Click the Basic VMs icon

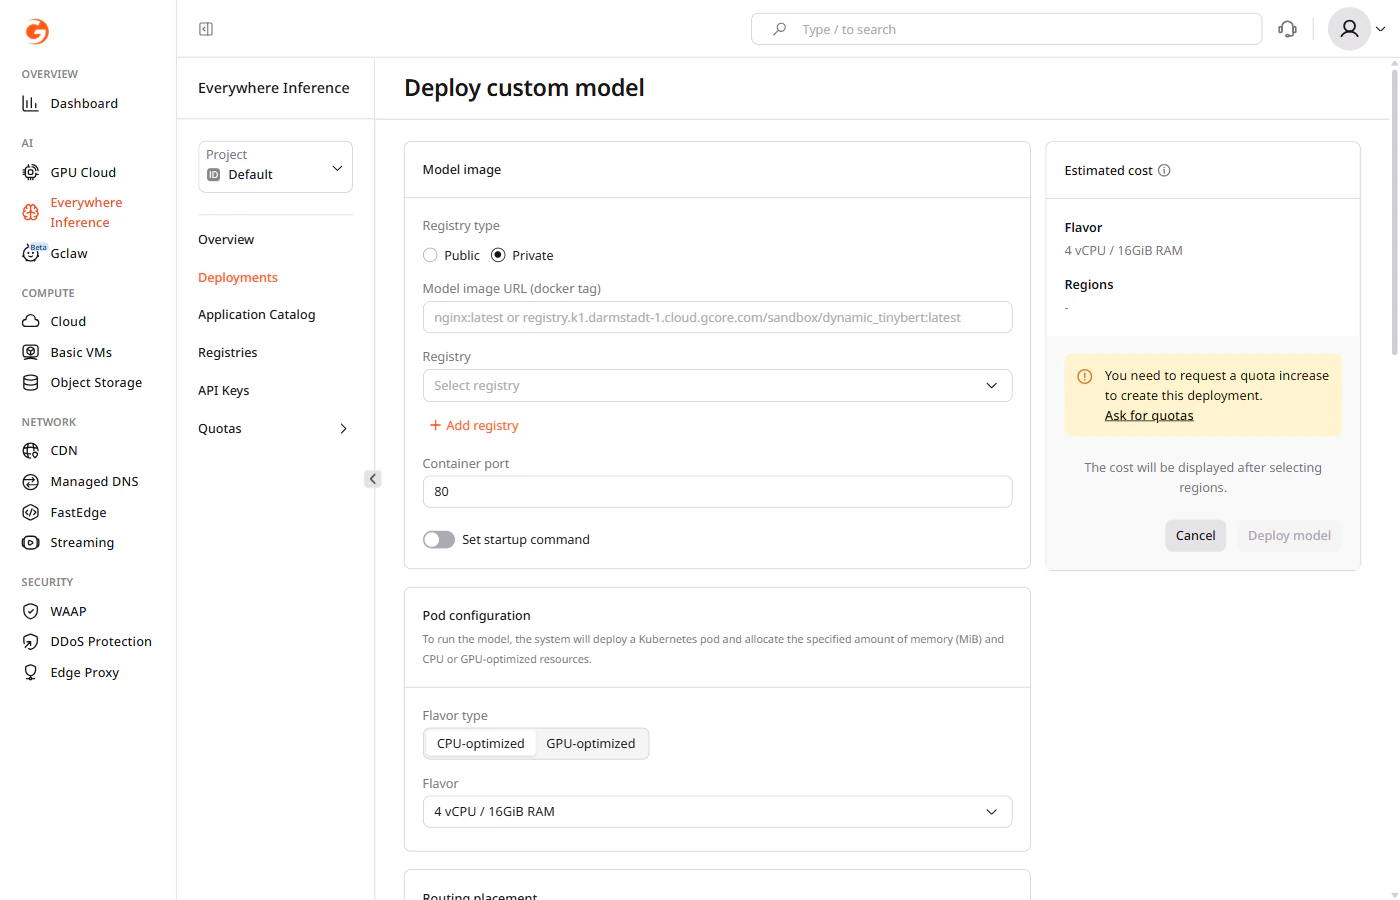[x=31, y=352]
